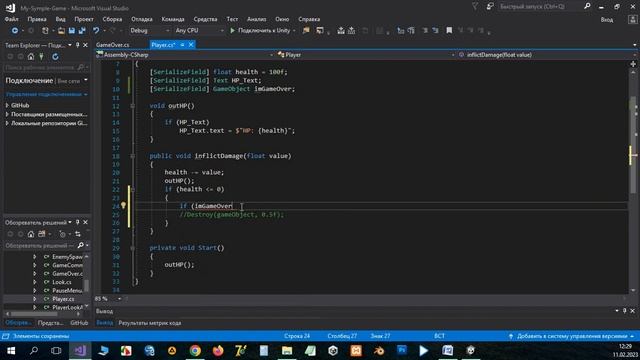Open the Правка menu
Viewport: 640px width, 360px height.
coord(37,19)
